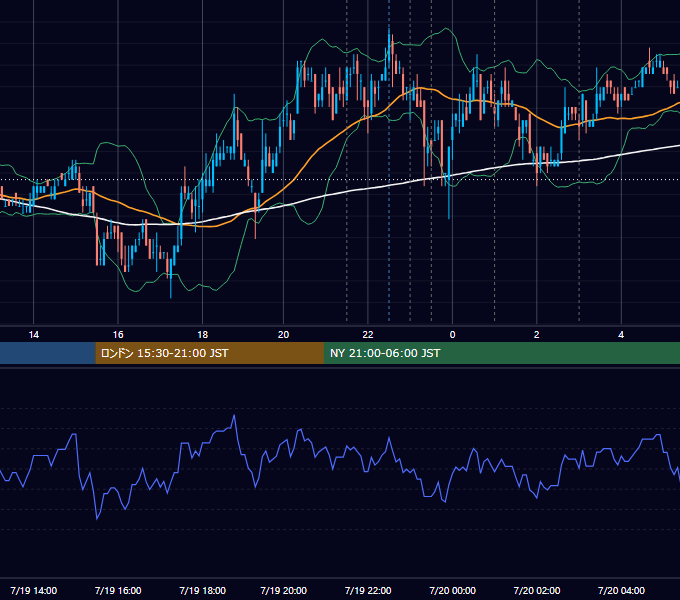680x600 pixels.
Task: Click the 7/20 02:00 timestamp label
Action: point(536,590)
